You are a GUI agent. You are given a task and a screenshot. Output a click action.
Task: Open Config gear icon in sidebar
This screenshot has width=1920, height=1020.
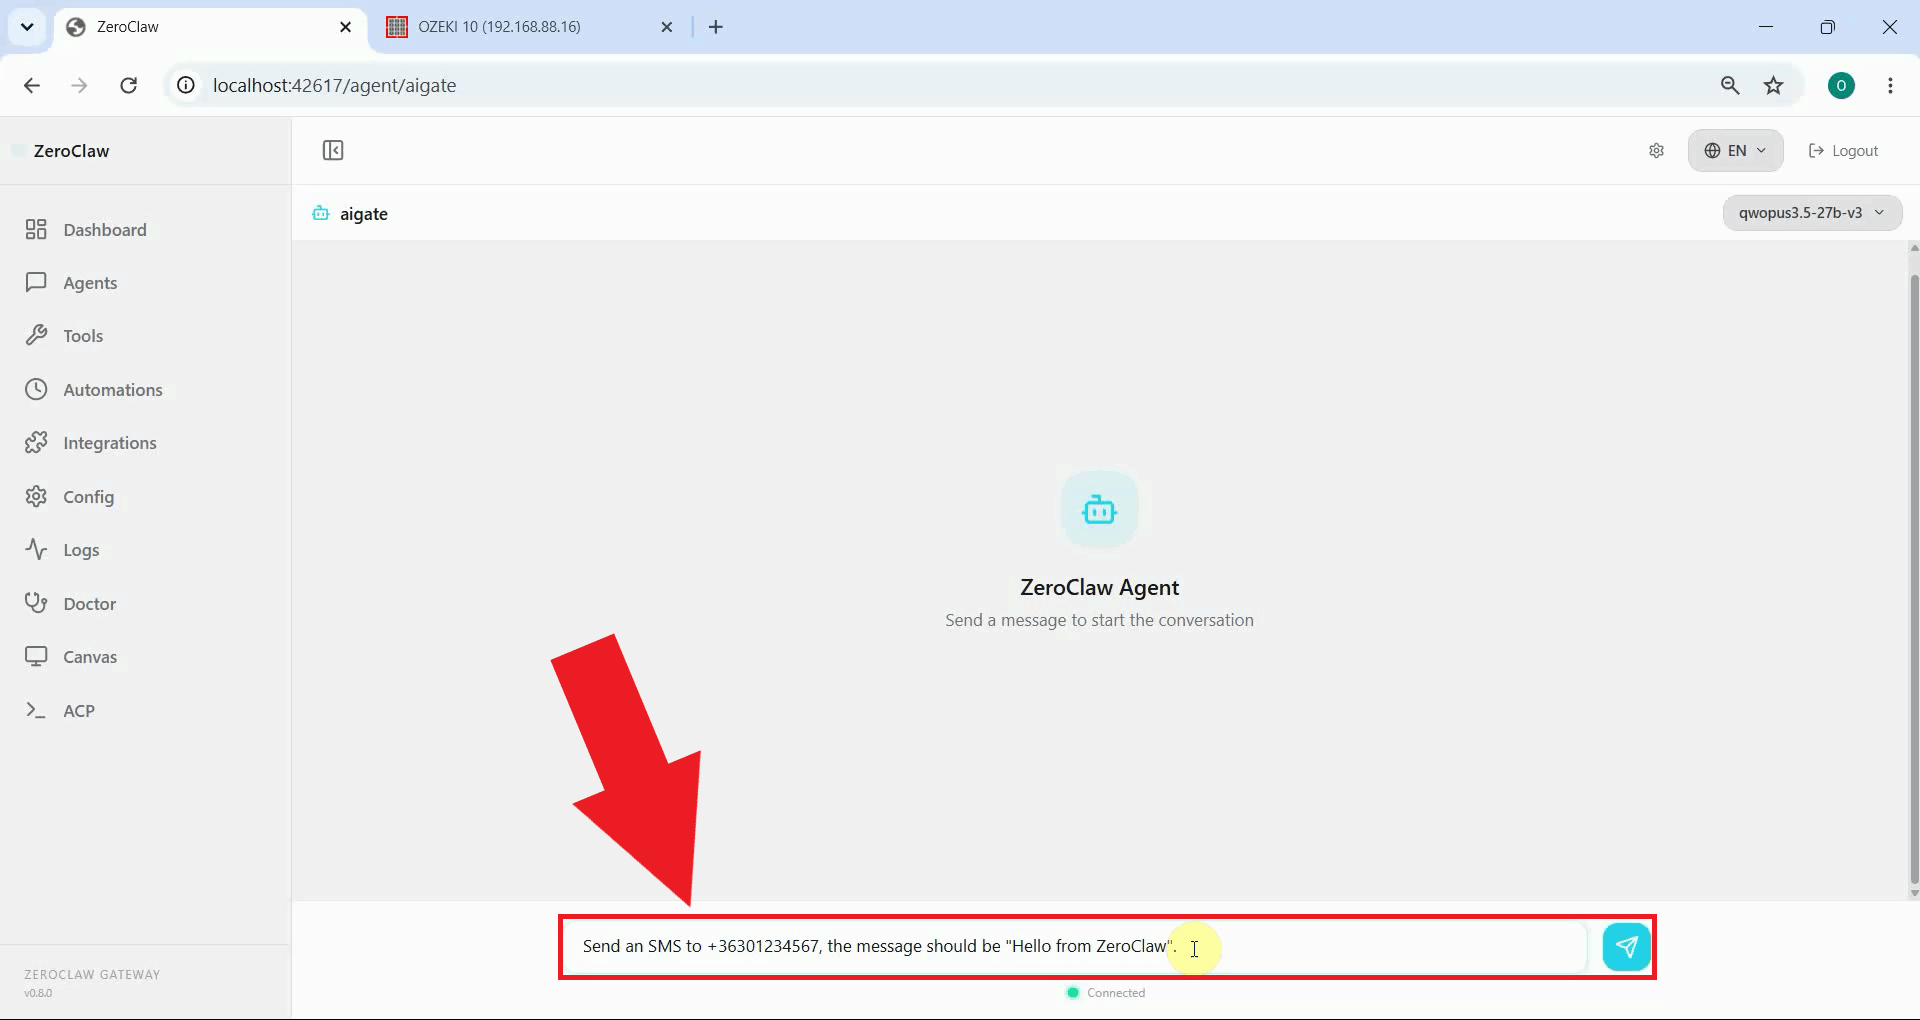click(x=36, y=497)
